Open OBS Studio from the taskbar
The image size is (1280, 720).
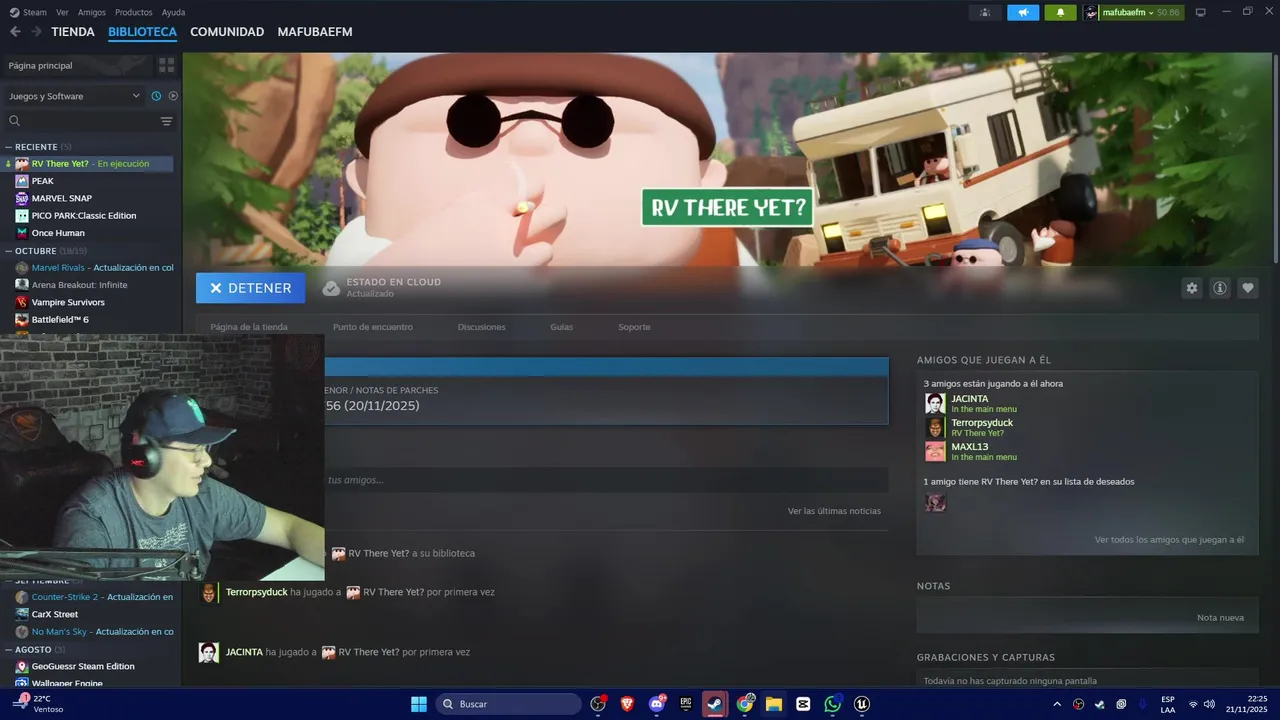pyautogui.click(x=598, y=704)
